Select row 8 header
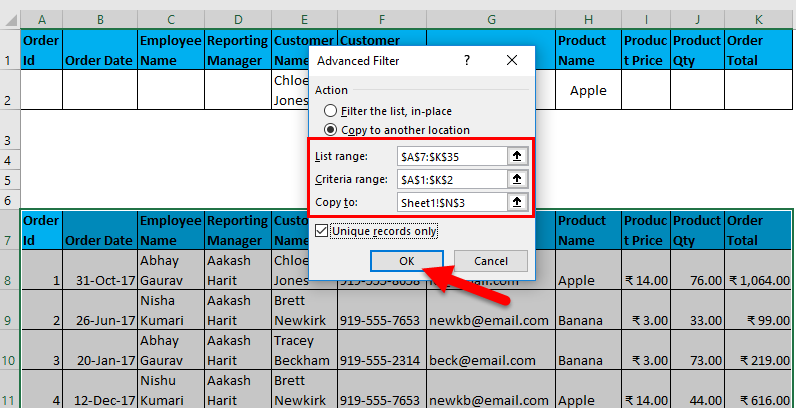The image size is (796, 408). tap(10, 270)
